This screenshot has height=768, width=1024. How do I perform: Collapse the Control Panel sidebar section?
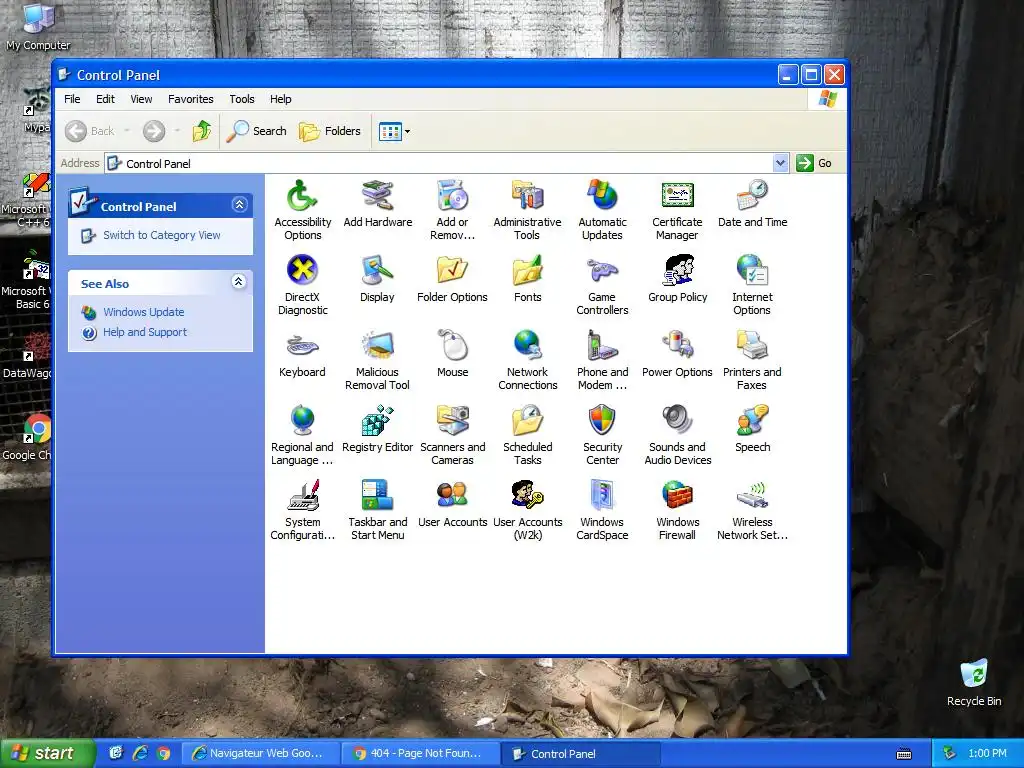(x=239, y=205)
